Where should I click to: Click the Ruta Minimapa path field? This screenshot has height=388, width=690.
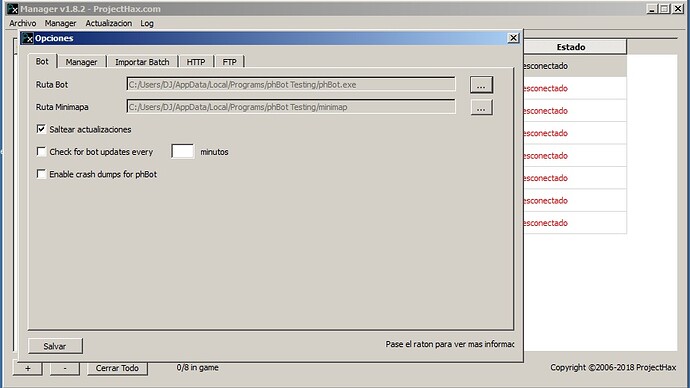pyautogui.click(x=291, y=107)
